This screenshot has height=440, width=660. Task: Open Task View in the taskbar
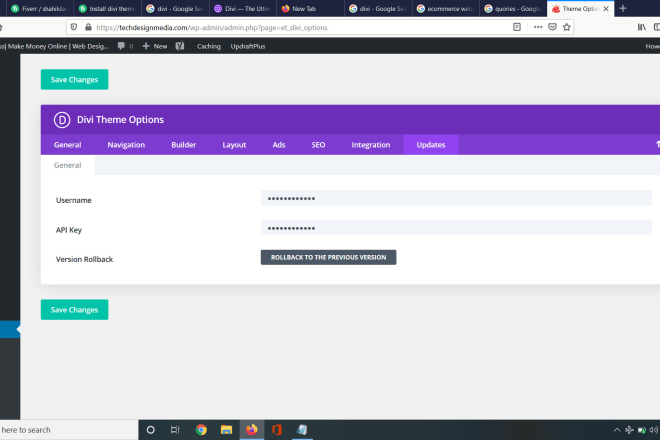point(175,430)
